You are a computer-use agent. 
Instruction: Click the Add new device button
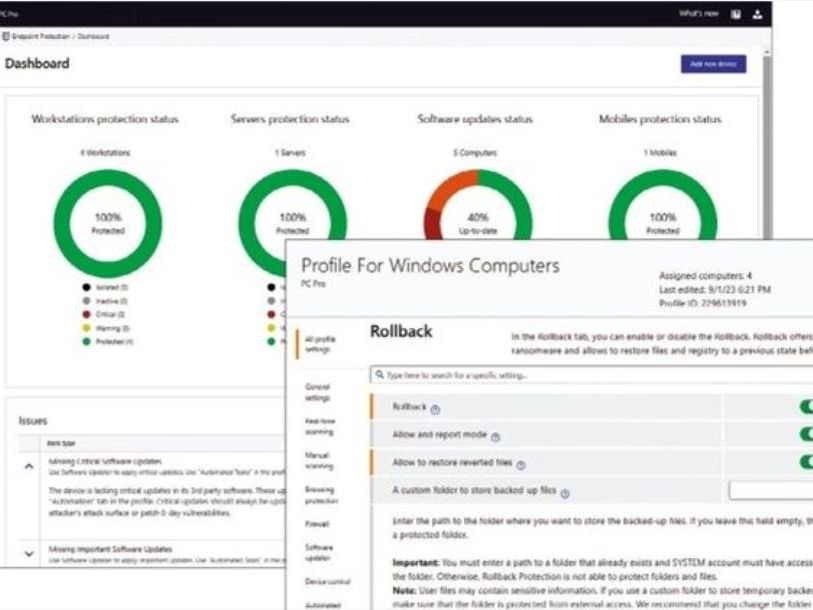pos(713,64)
